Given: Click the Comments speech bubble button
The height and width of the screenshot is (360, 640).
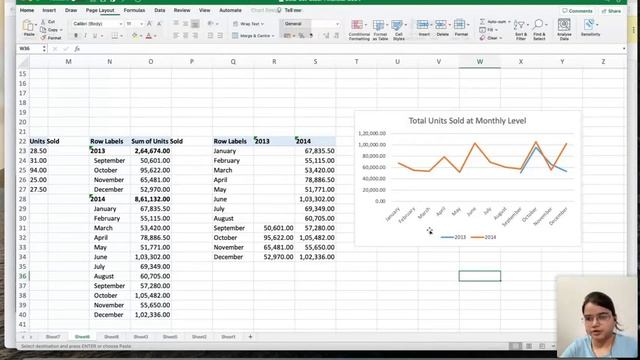Looking at the screenshot, I should [577, 11].
